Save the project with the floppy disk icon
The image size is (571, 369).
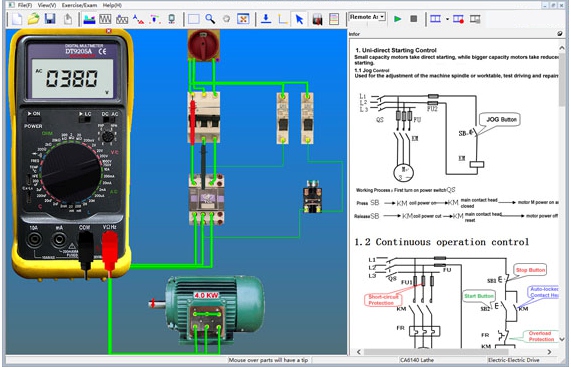50,19
